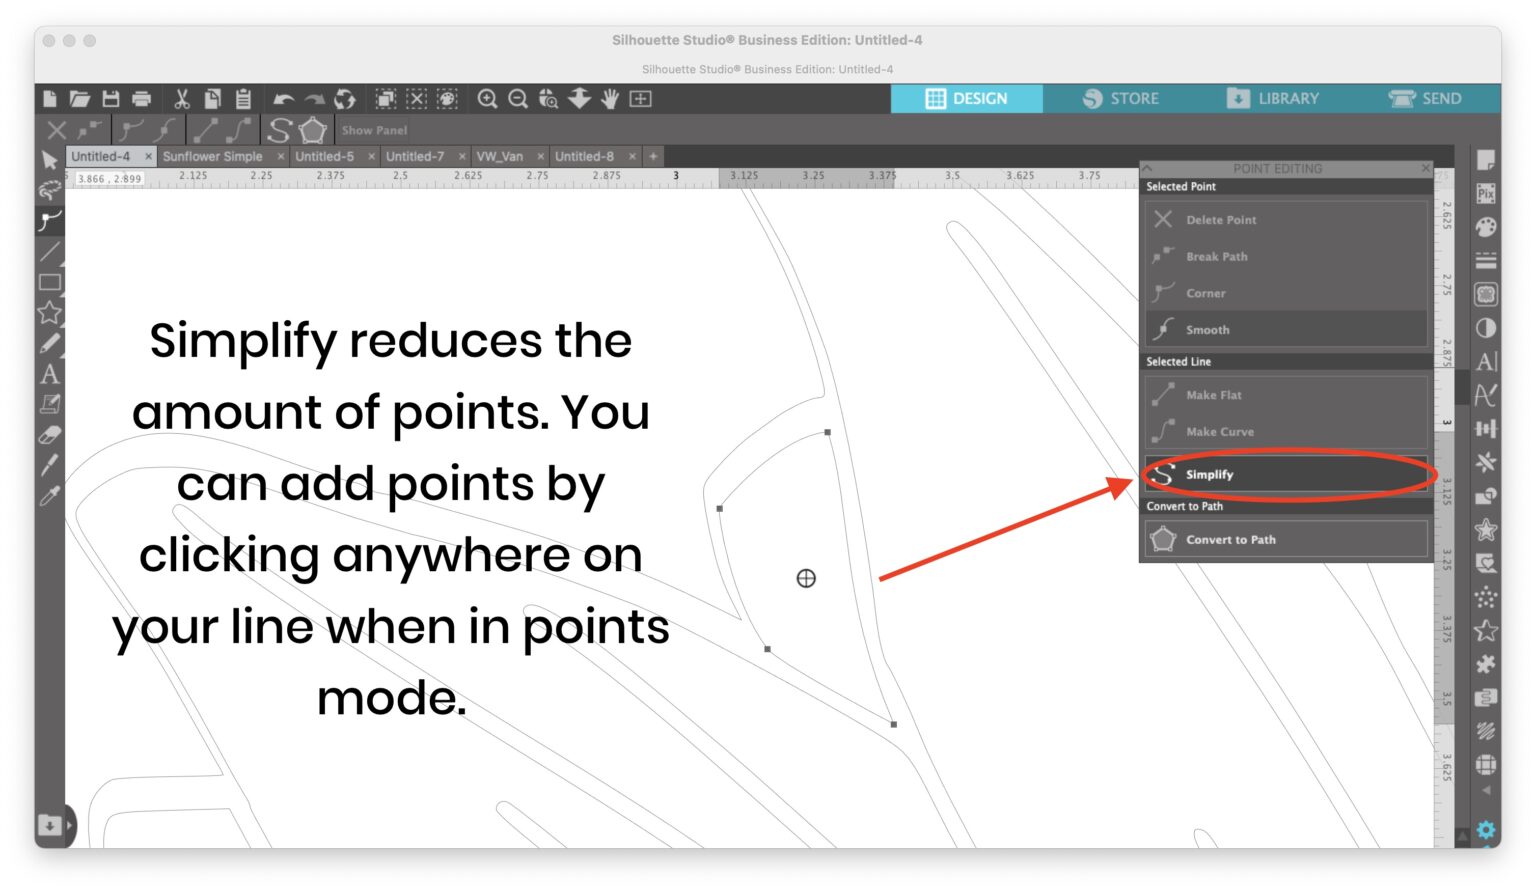Toggle Smooth for the selected point
1536x891 pixels.
1285,329
